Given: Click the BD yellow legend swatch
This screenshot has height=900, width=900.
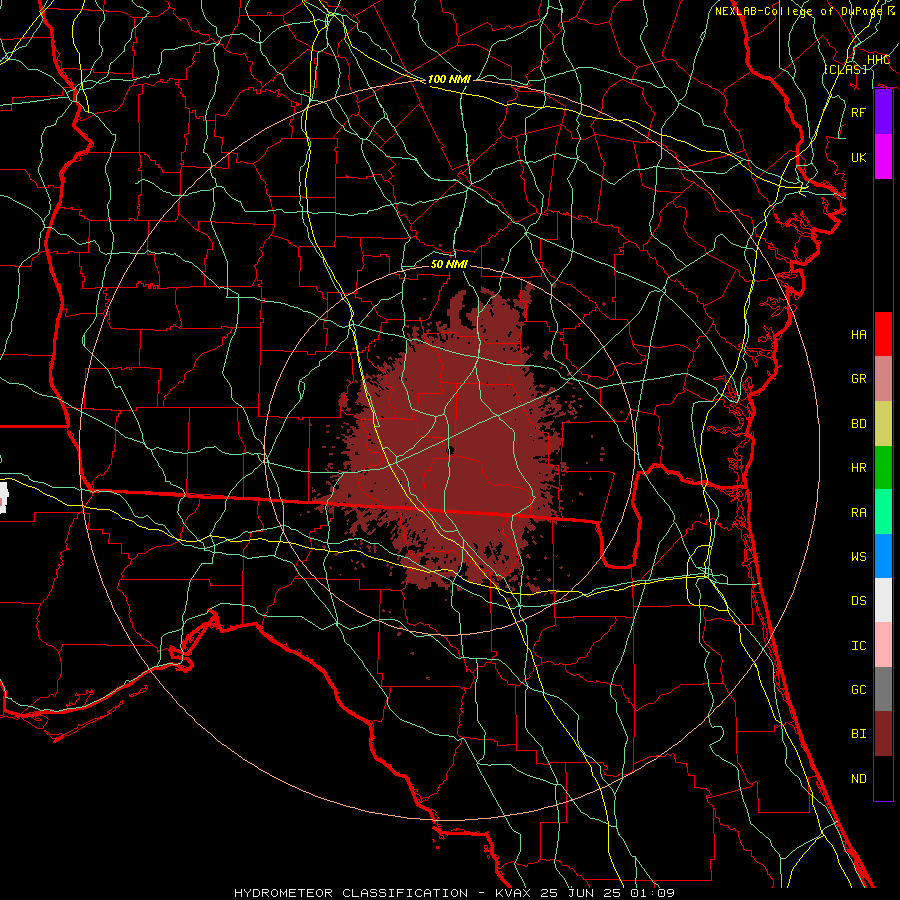Looking at the screenshot, I should click(883, 424).
